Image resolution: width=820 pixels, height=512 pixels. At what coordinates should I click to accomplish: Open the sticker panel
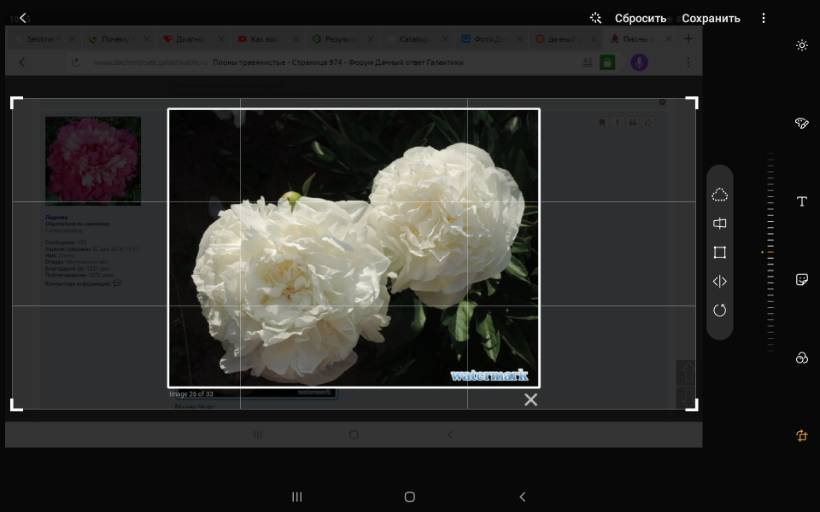point(801,280)
